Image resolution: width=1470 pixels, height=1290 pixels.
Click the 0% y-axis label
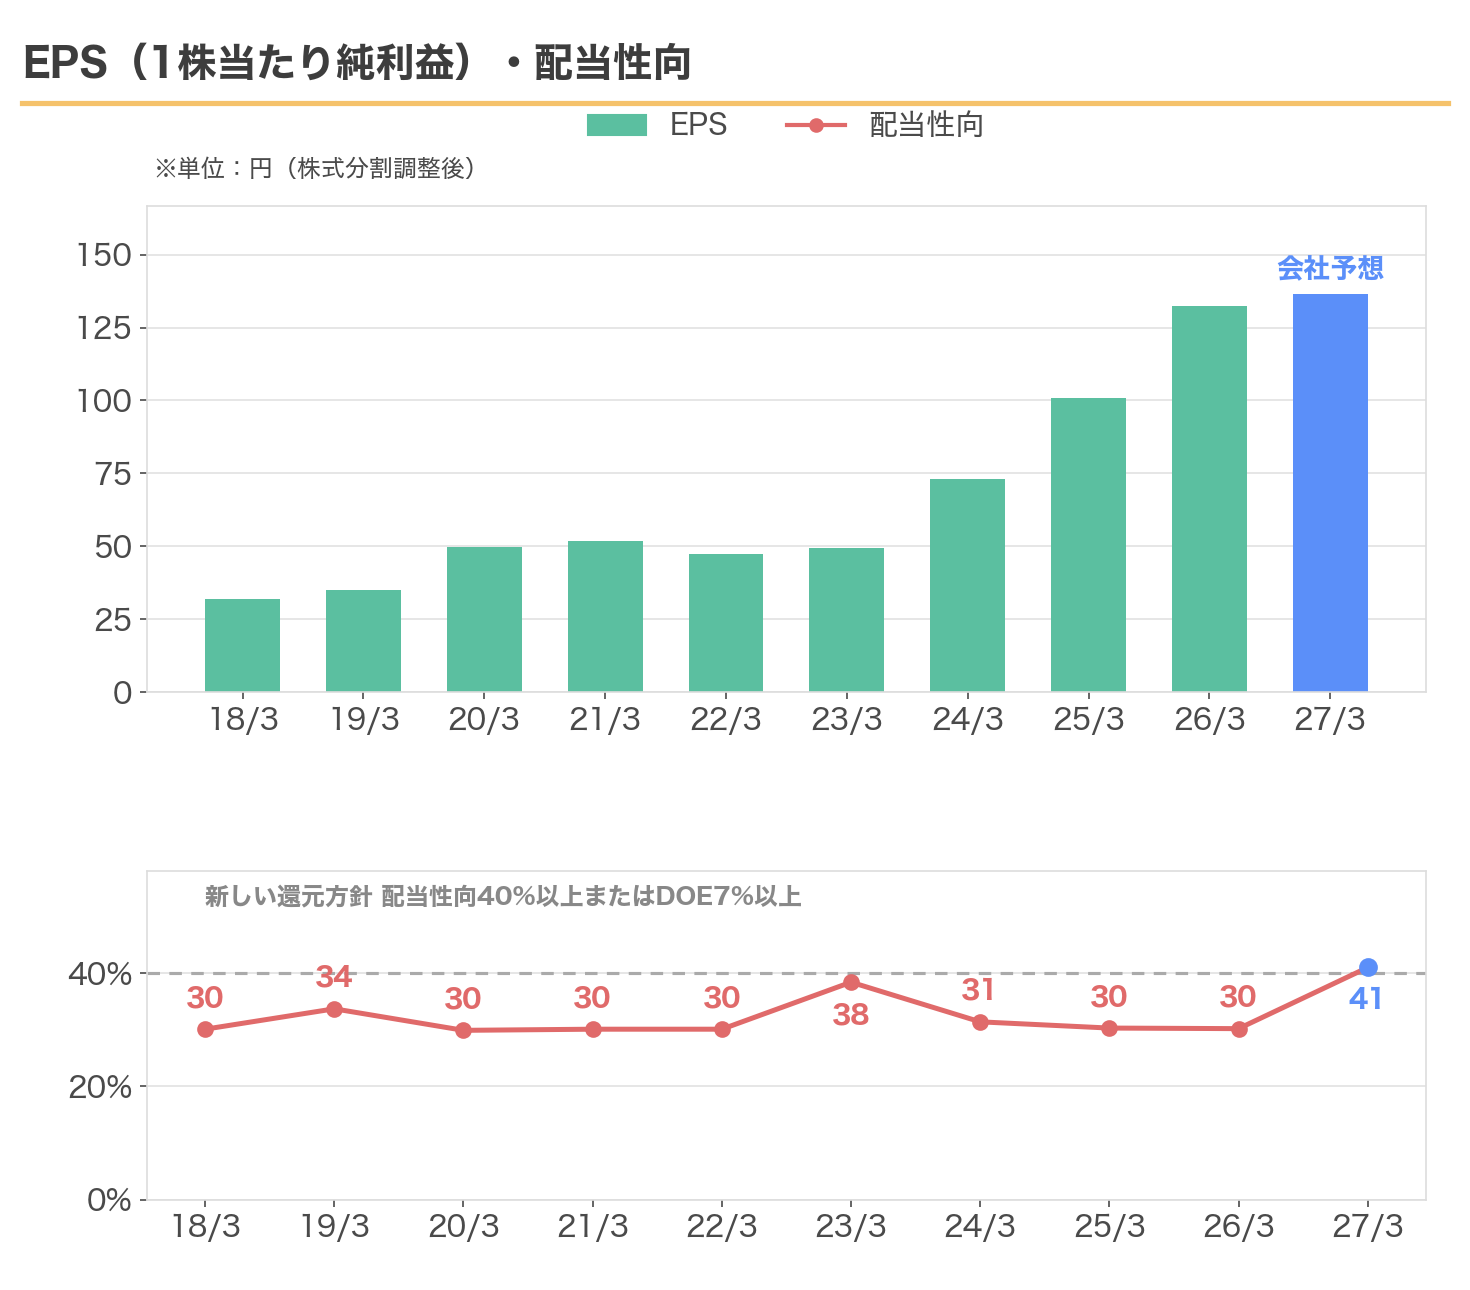109,1200
